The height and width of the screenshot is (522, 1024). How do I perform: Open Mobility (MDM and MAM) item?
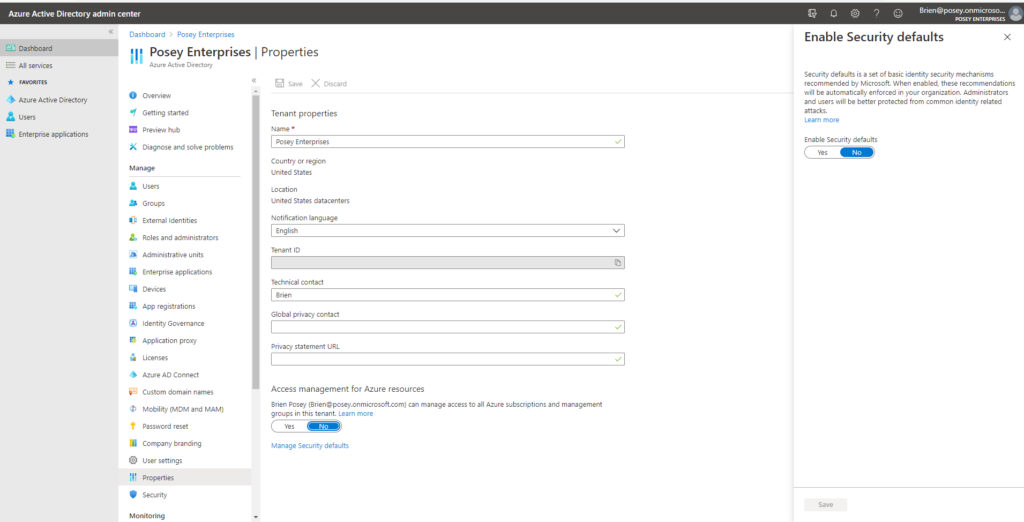point(185,409)
